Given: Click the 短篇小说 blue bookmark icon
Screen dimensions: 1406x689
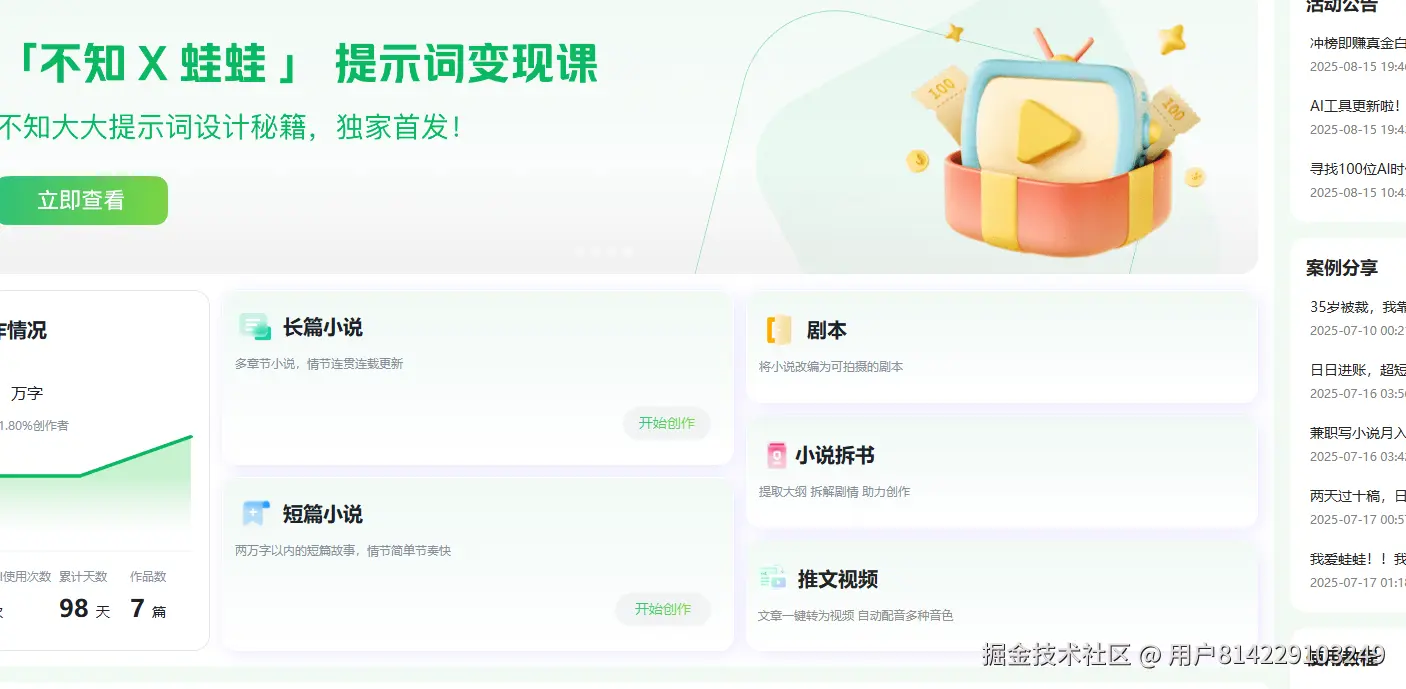Looking at the screenshot, I should (x=255, y=514).
